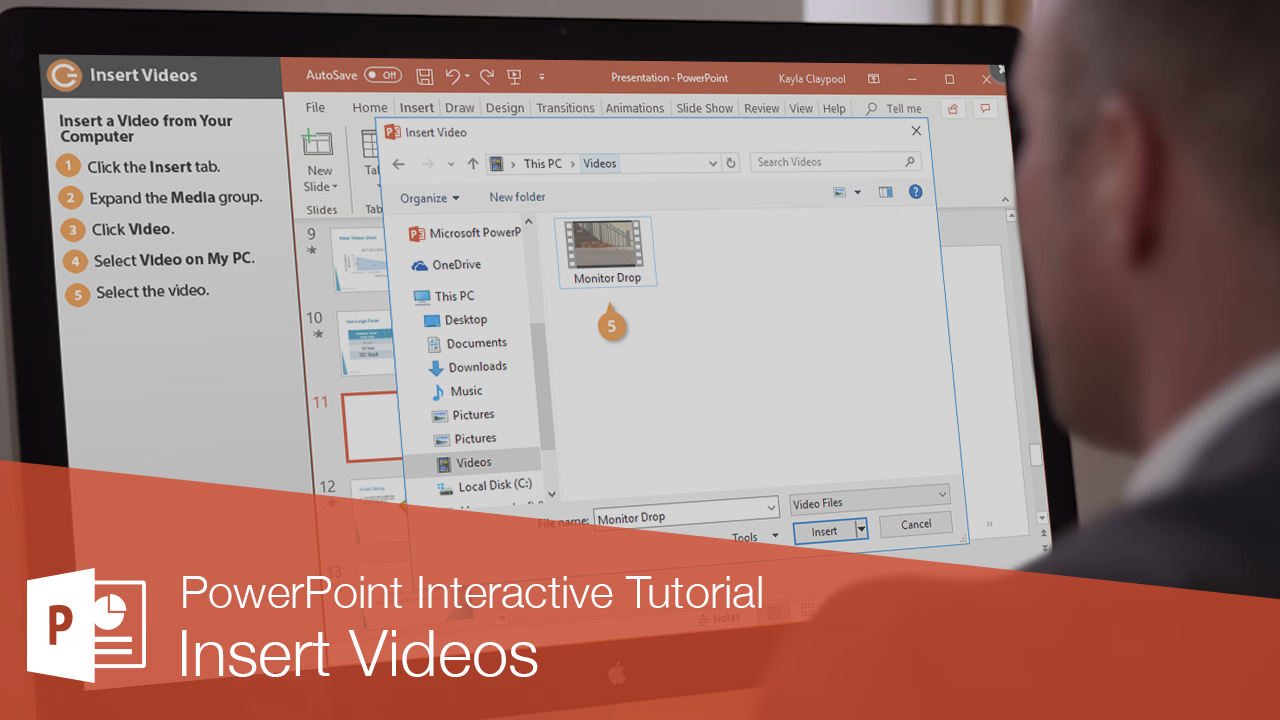Image resolution: width=1280 pixels, height=720 pixels.
Task: Click the change view icon near Organize bar
Action: [x=838, y=191]
